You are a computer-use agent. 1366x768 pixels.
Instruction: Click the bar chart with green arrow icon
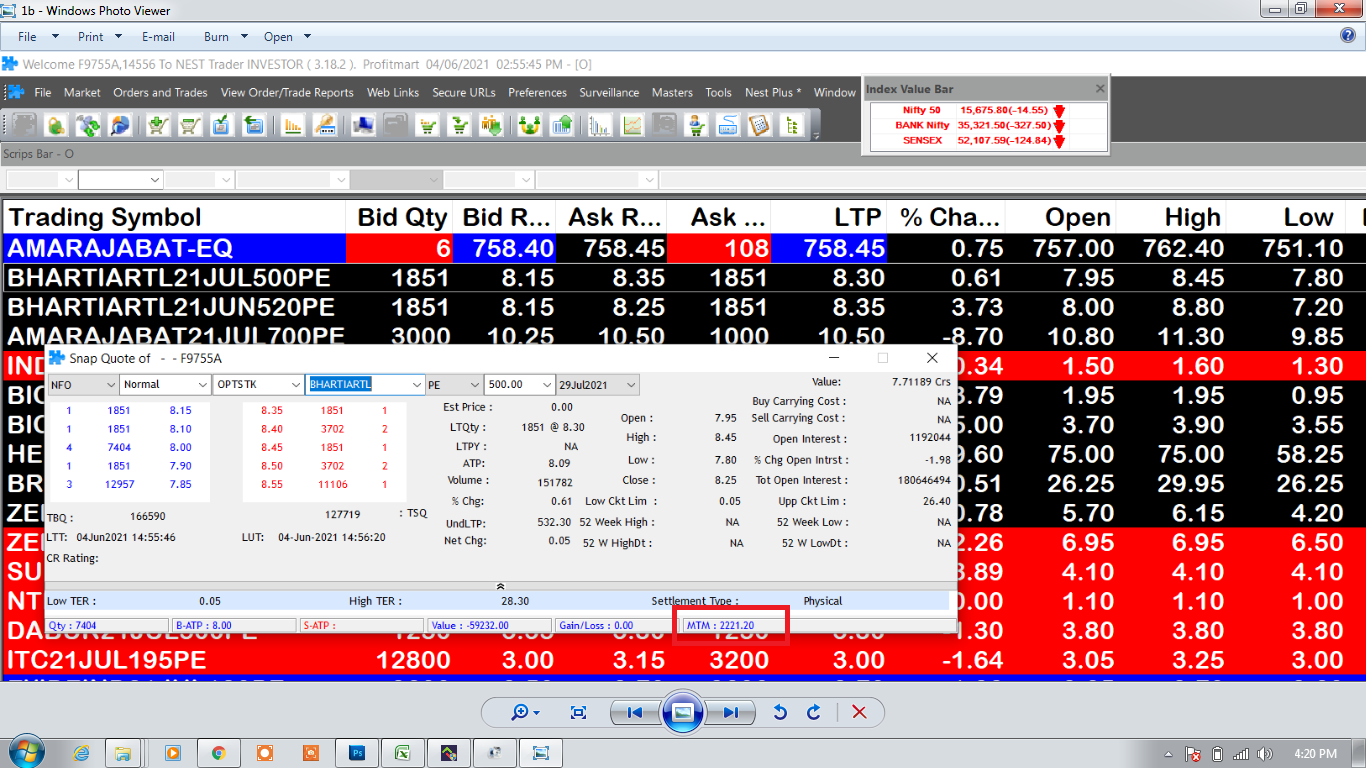click(561, 125)
